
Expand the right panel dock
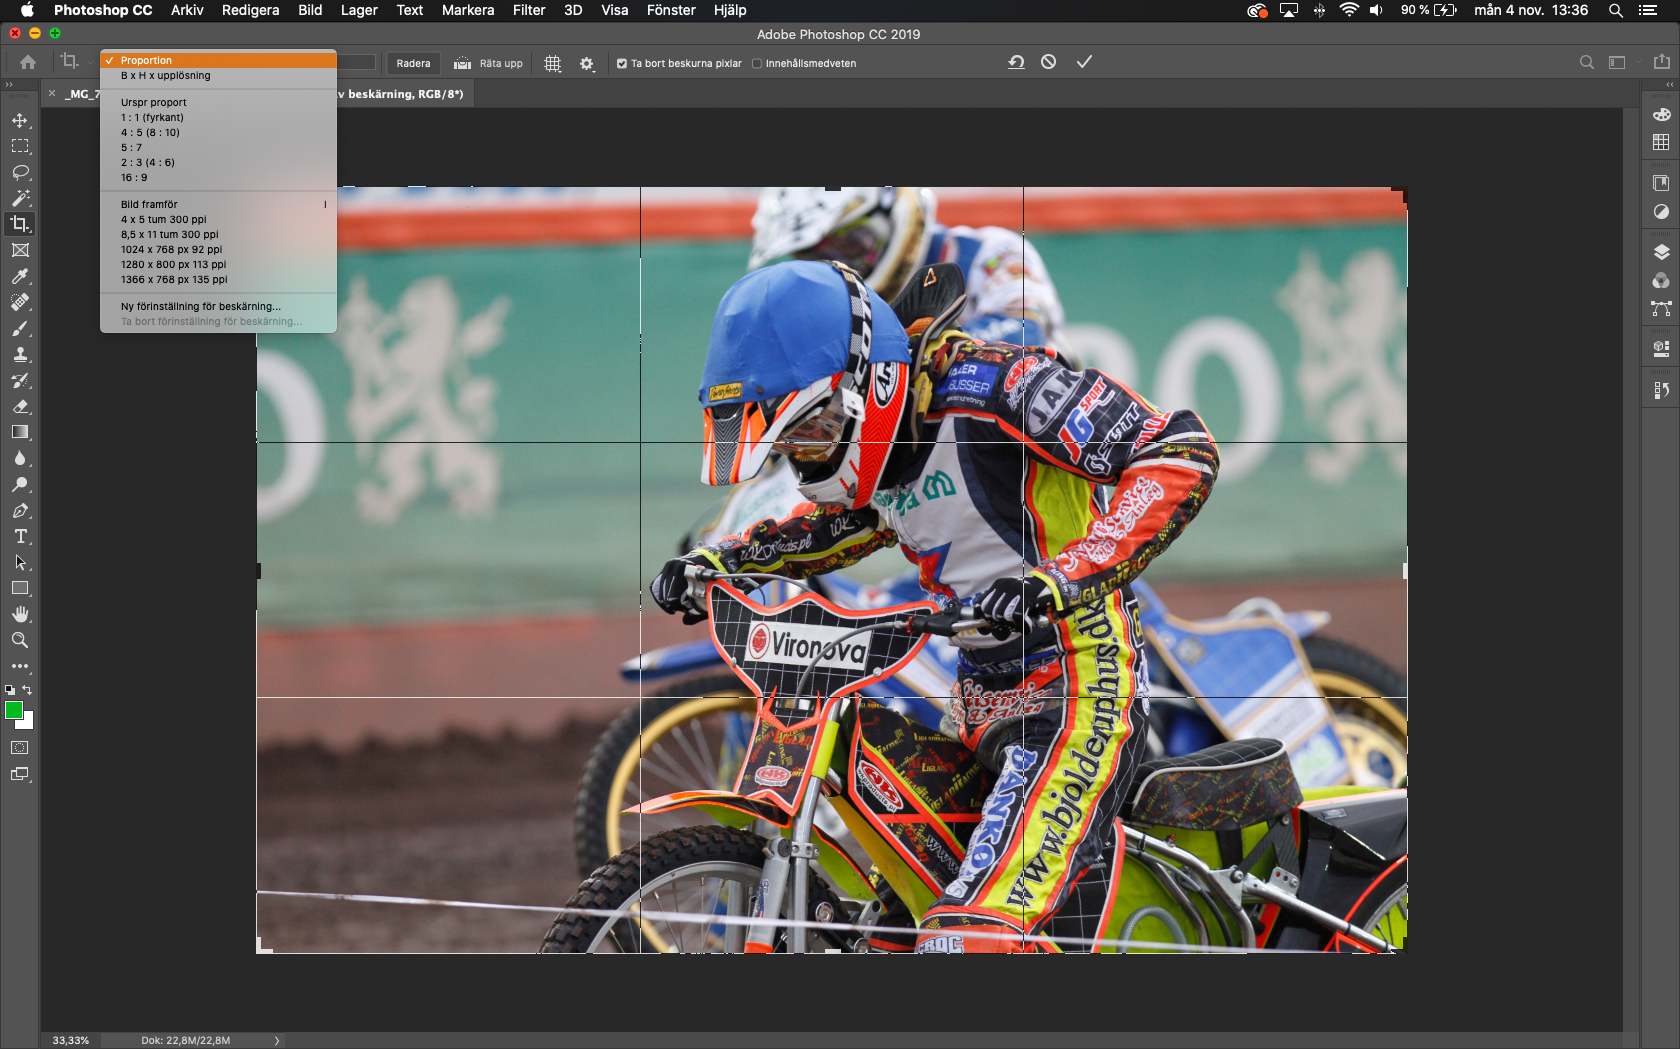(x=1669, y=85)
